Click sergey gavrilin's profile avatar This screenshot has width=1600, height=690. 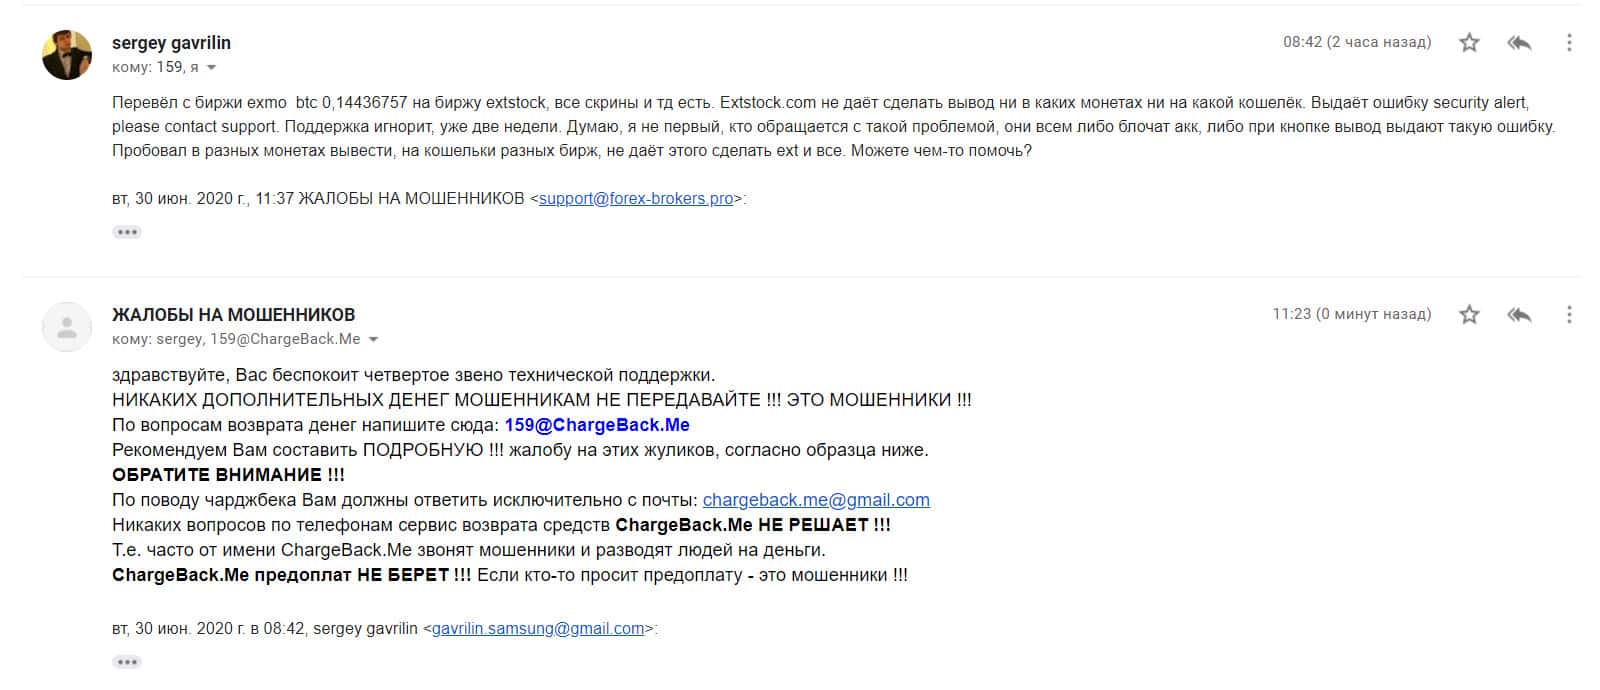pos(67,54)
